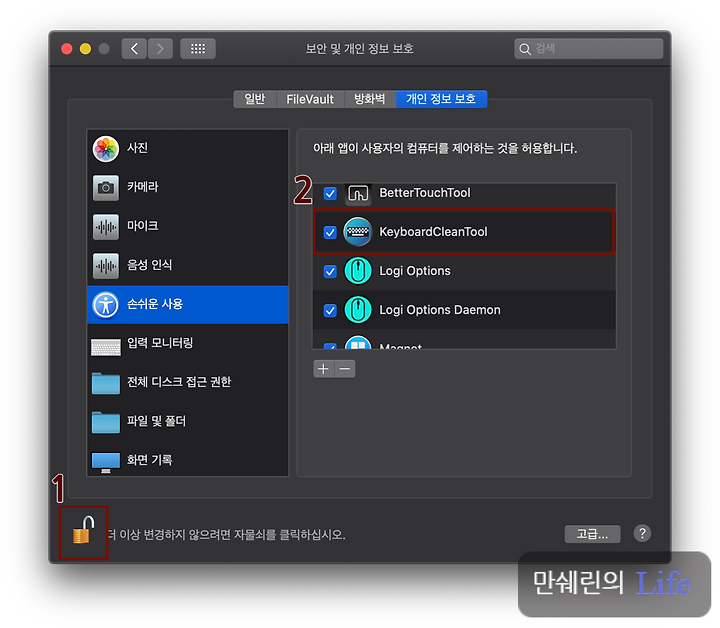Click the KeyboardCleanTool app icon

tap(358, 232)
